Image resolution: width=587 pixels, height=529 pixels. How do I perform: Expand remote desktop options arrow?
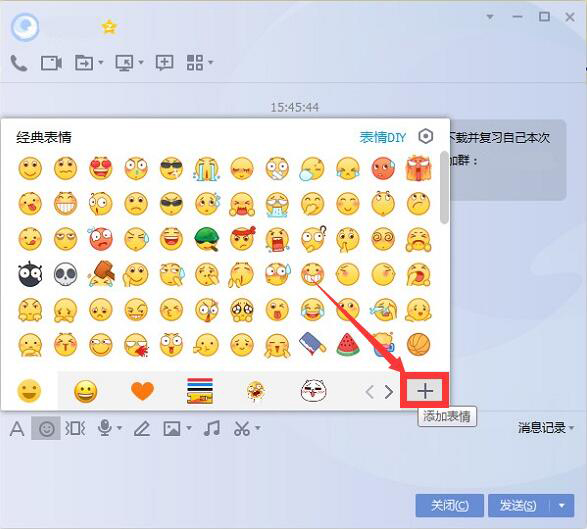[141, 62]
